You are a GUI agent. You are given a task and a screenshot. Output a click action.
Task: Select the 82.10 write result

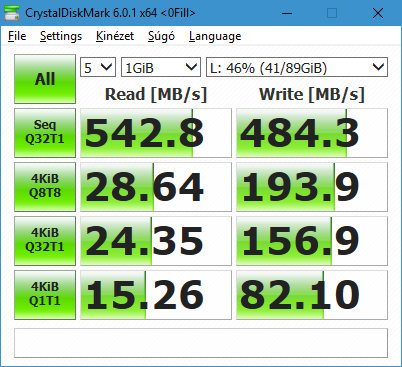point(312,295)
